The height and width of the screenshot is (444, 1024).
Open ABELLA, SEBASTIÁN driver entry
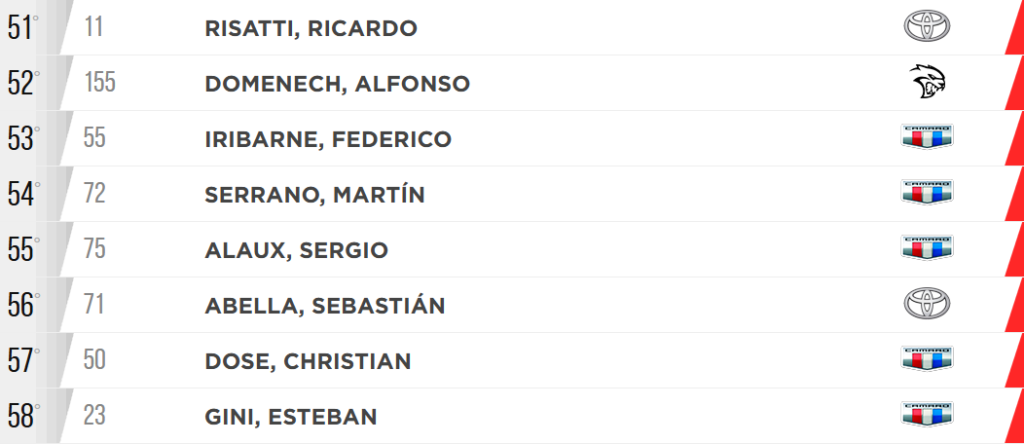tap(325, 305)
